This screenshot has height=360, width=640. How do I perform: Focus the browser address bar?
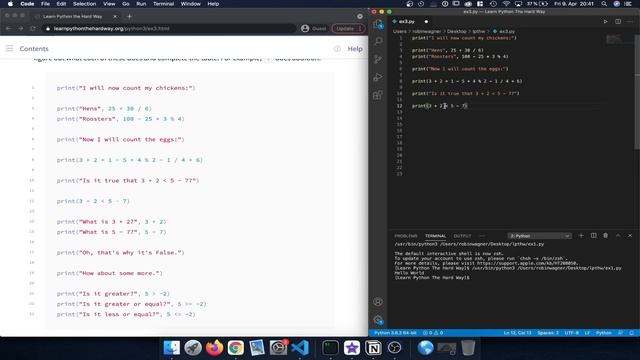(x=169, y=29)
